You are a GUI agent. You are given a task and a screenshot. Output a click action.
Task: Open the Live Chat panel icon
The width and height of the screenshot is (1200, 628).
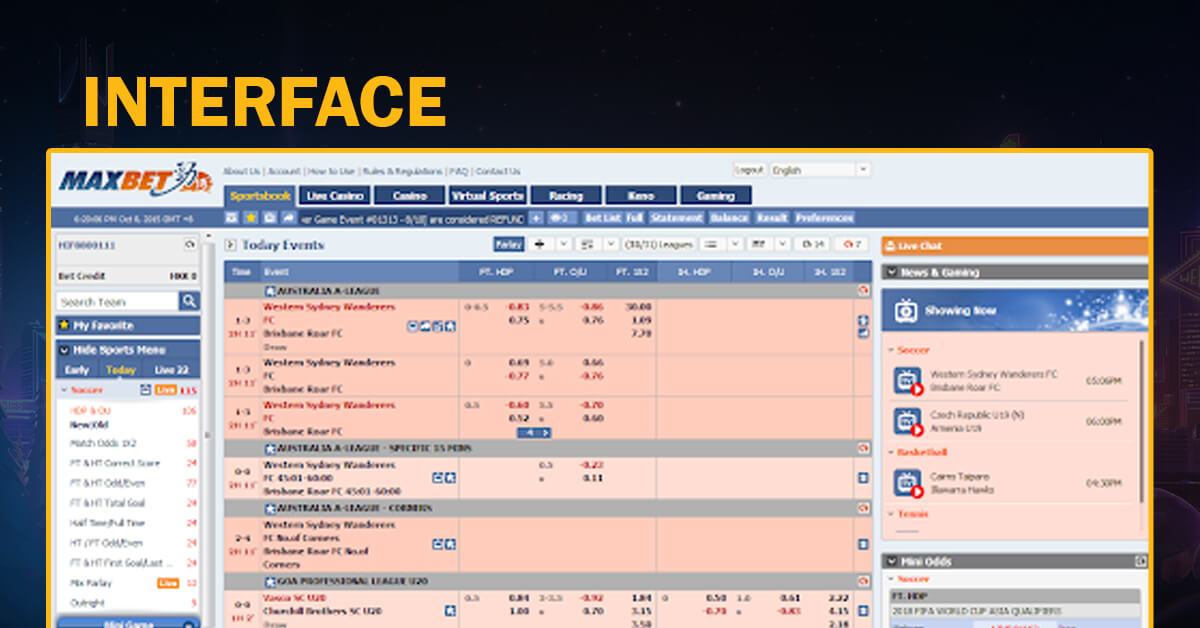[x=891, y=245]
